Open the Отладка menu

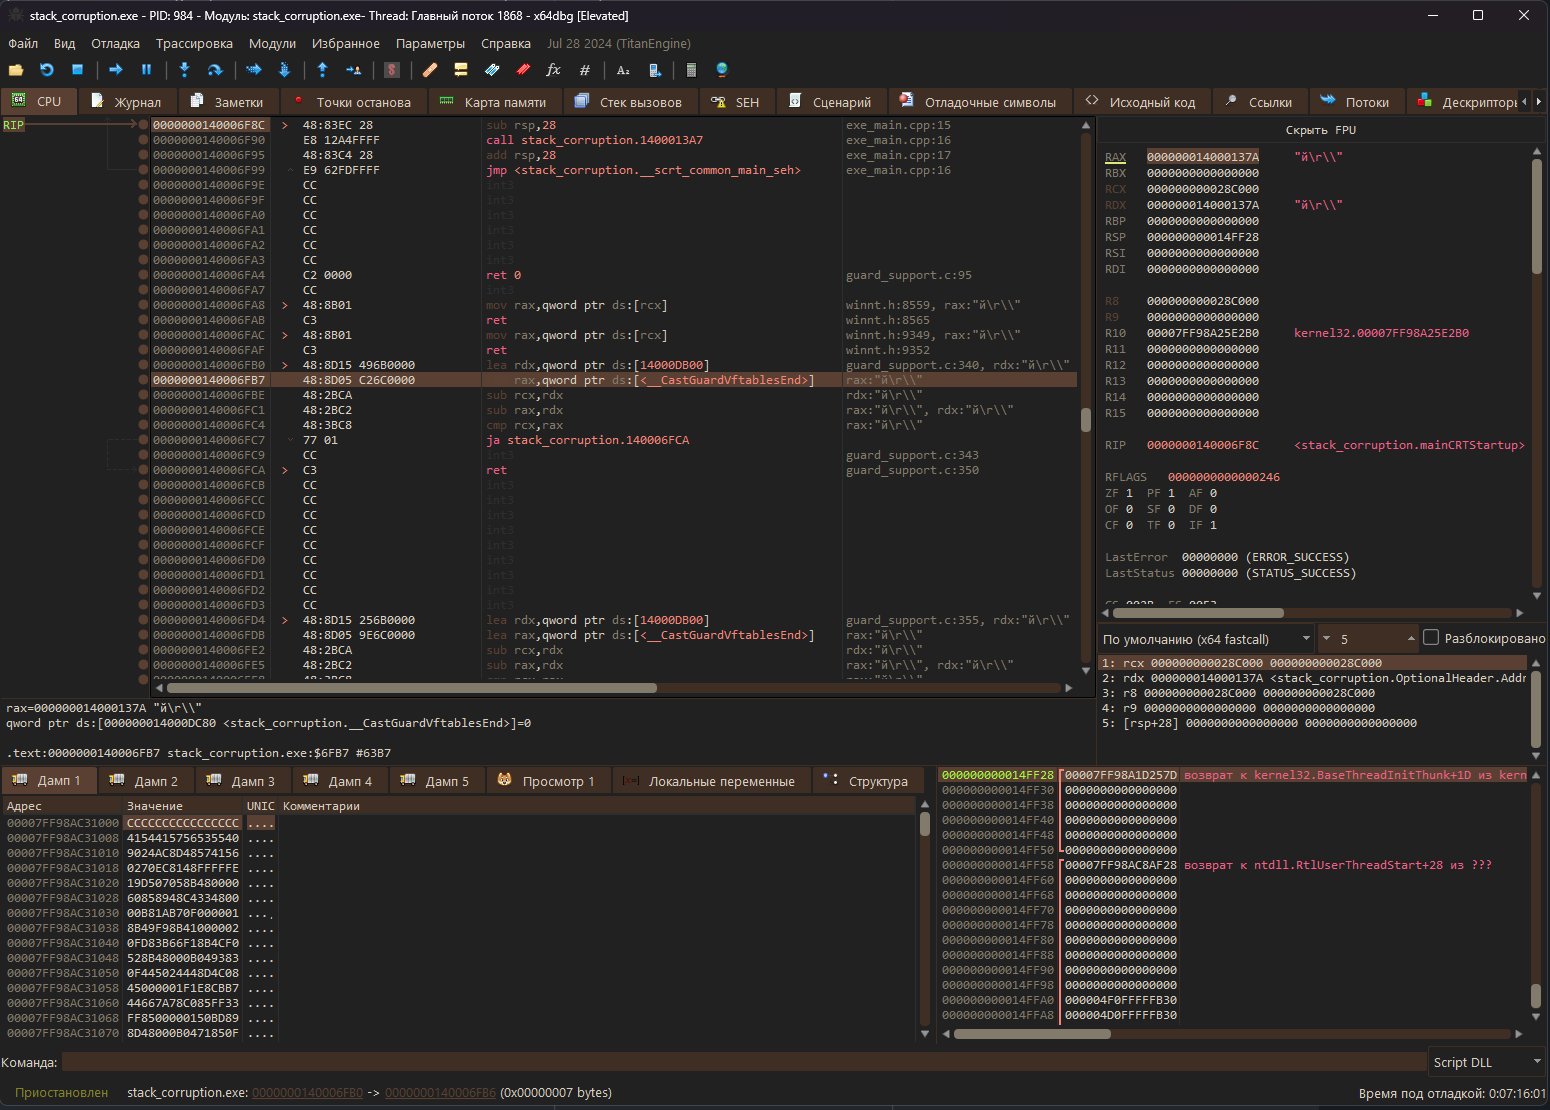tap(115, 44)
